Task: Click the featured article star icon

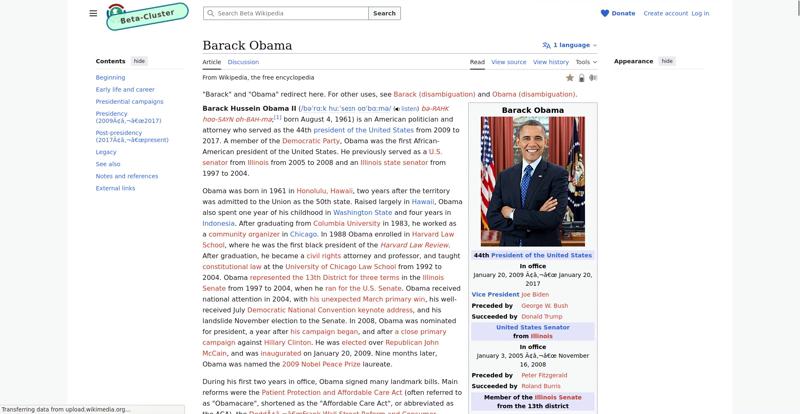Action: point(570,77)
